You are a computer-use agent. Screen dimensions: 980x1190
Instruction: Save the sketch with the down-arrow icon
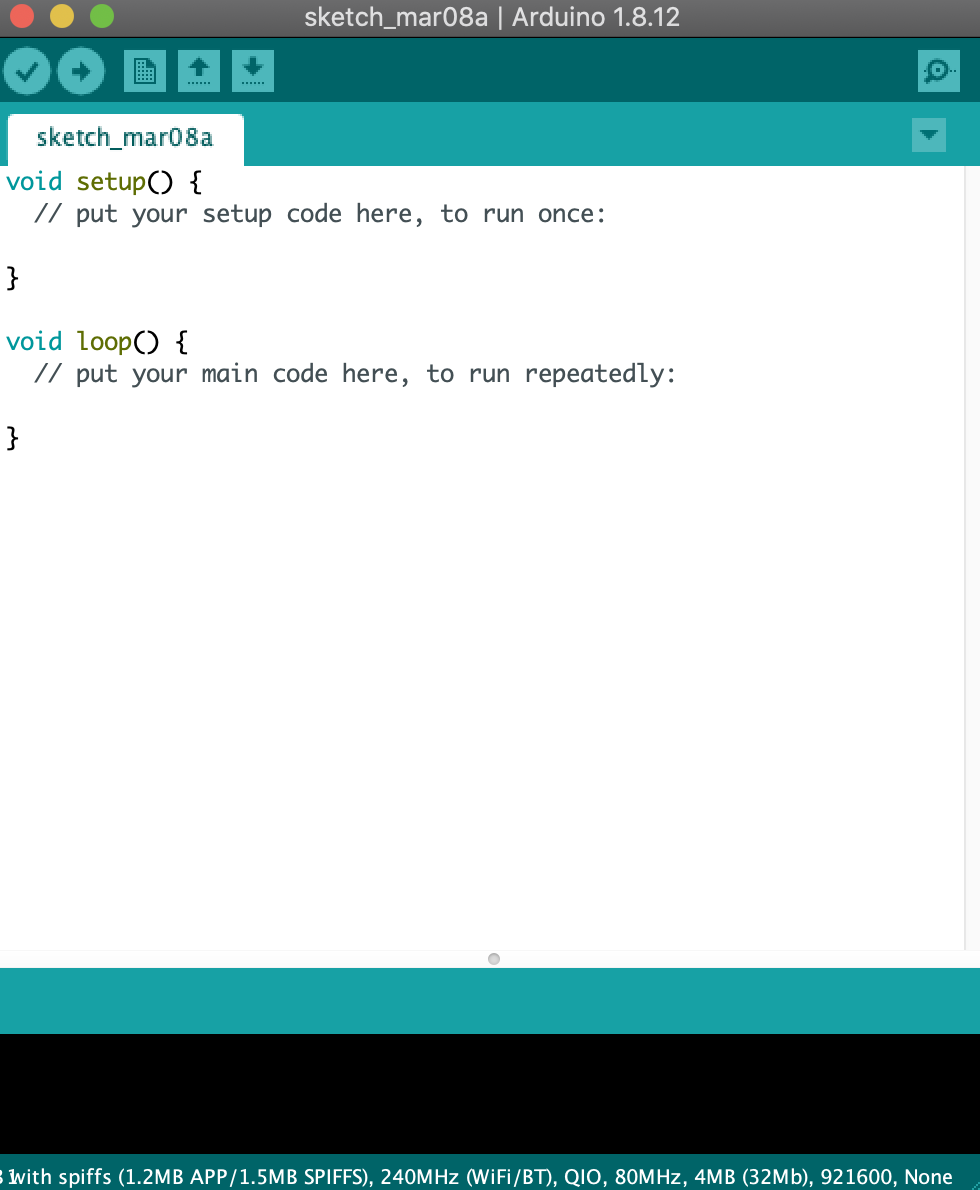tap(253, 71)
